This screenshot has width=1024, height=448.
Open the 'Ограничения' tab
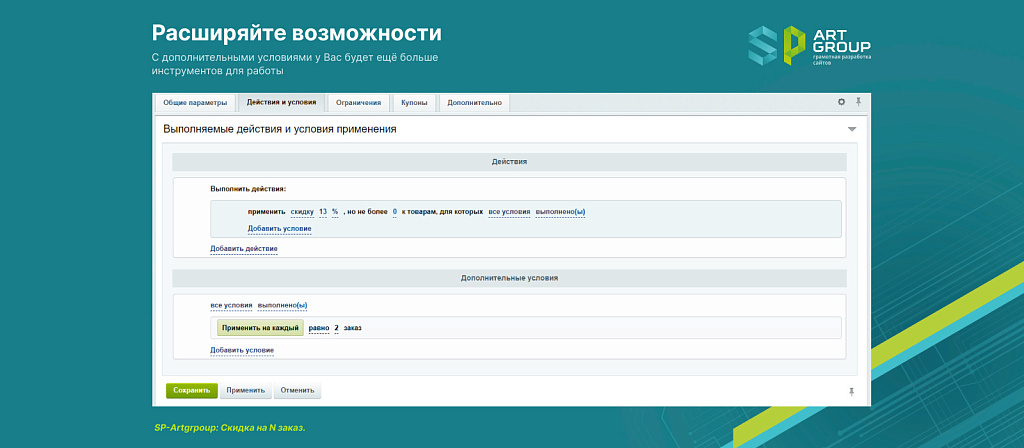point(358,102)
